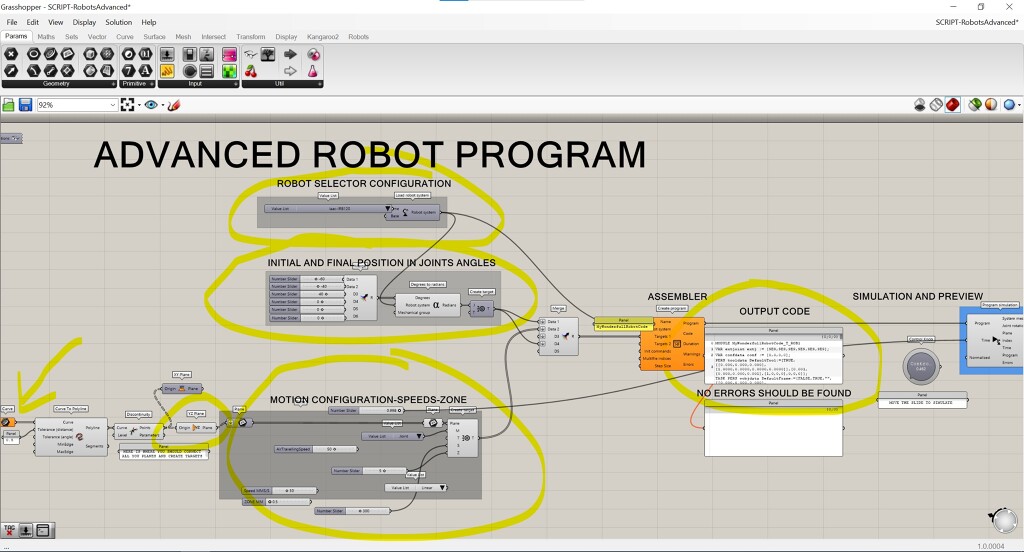Image resolution: width=1024 pixels, height=552 pixels.
Task: Select the Tree utility icon
Action: [x=268, y=54]
